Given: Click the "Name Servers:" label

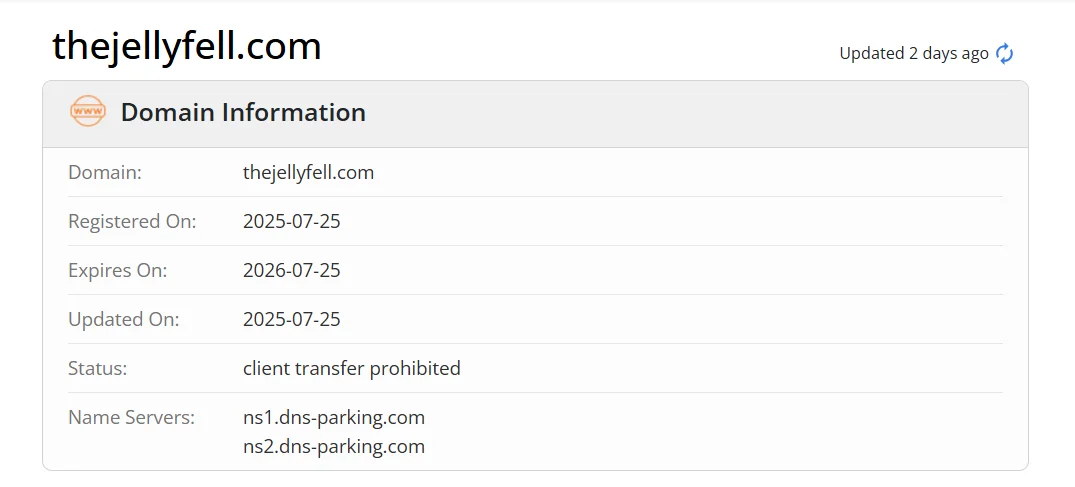Looking at the screenshot, I should [131, 417].
